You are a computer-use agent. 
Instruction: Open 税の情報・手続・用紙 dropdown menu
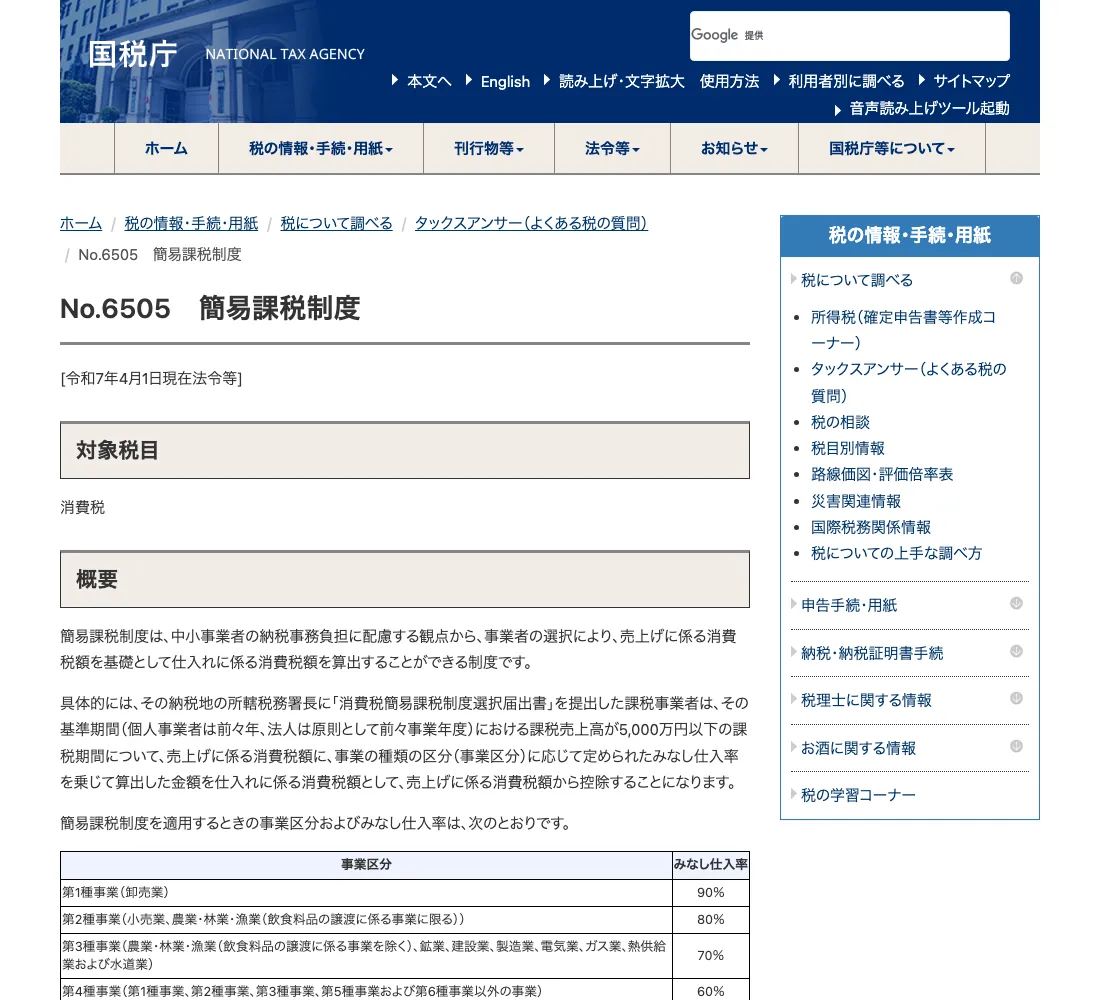pyautogui.click(x=321, y=148)
